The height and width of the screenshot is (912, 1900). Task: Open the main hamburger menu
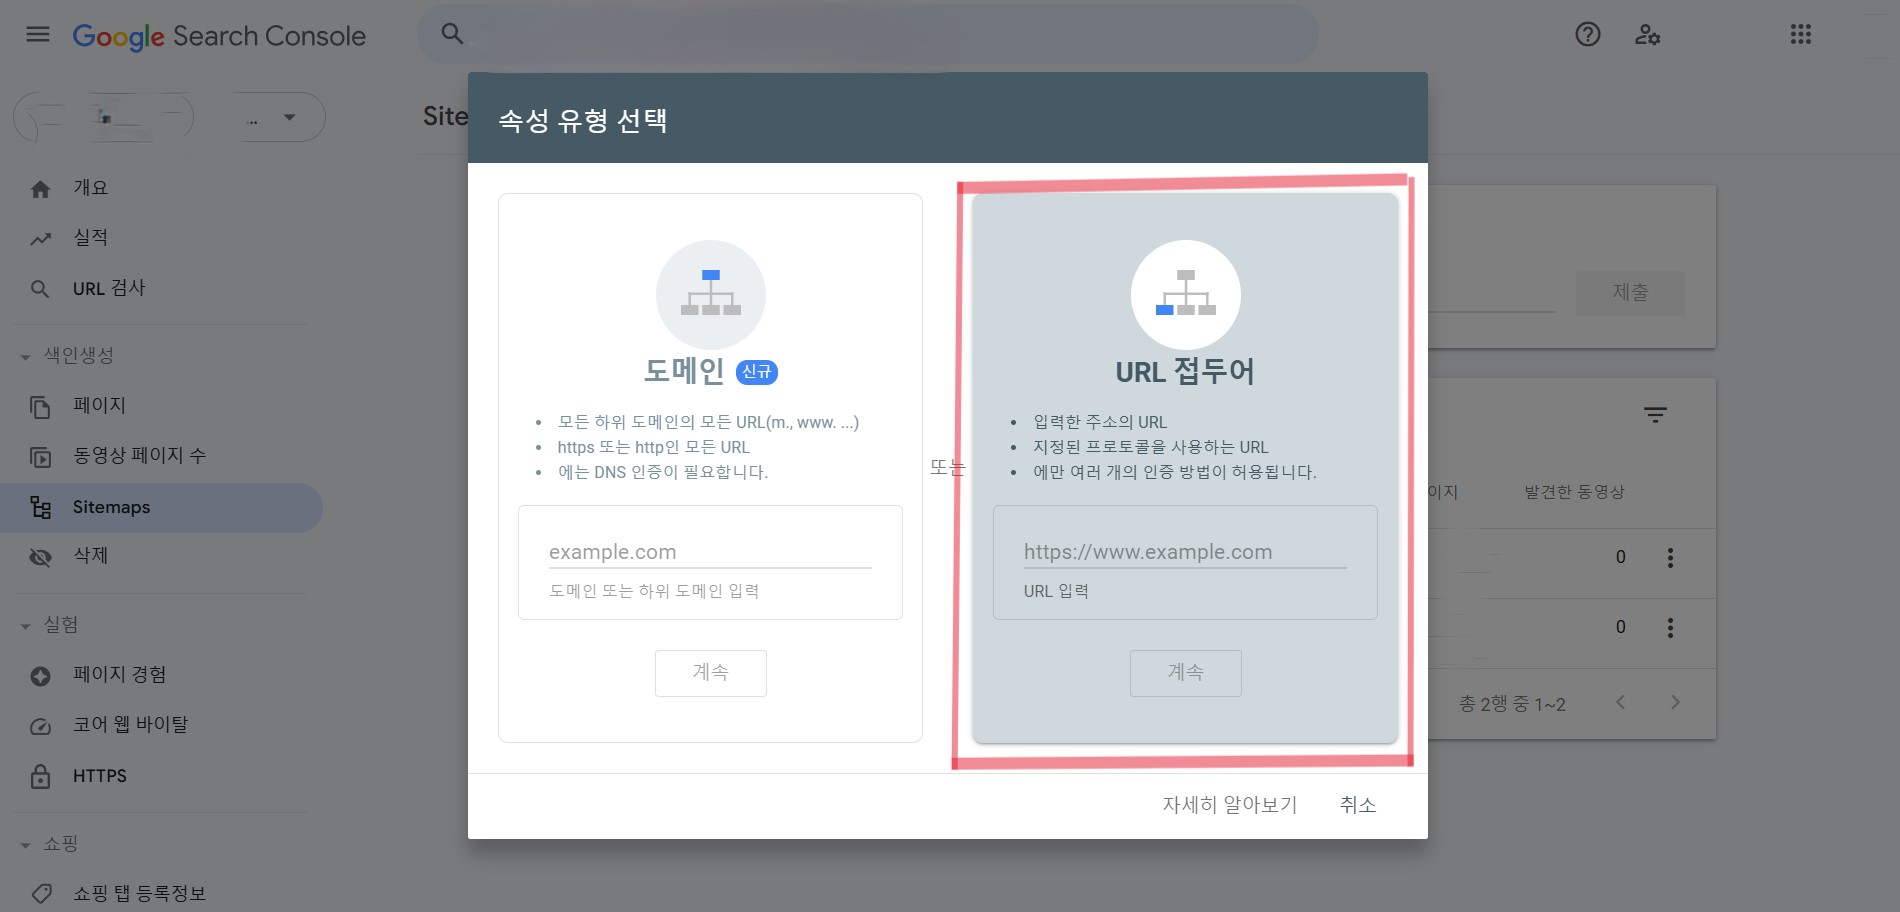(38, 35)
